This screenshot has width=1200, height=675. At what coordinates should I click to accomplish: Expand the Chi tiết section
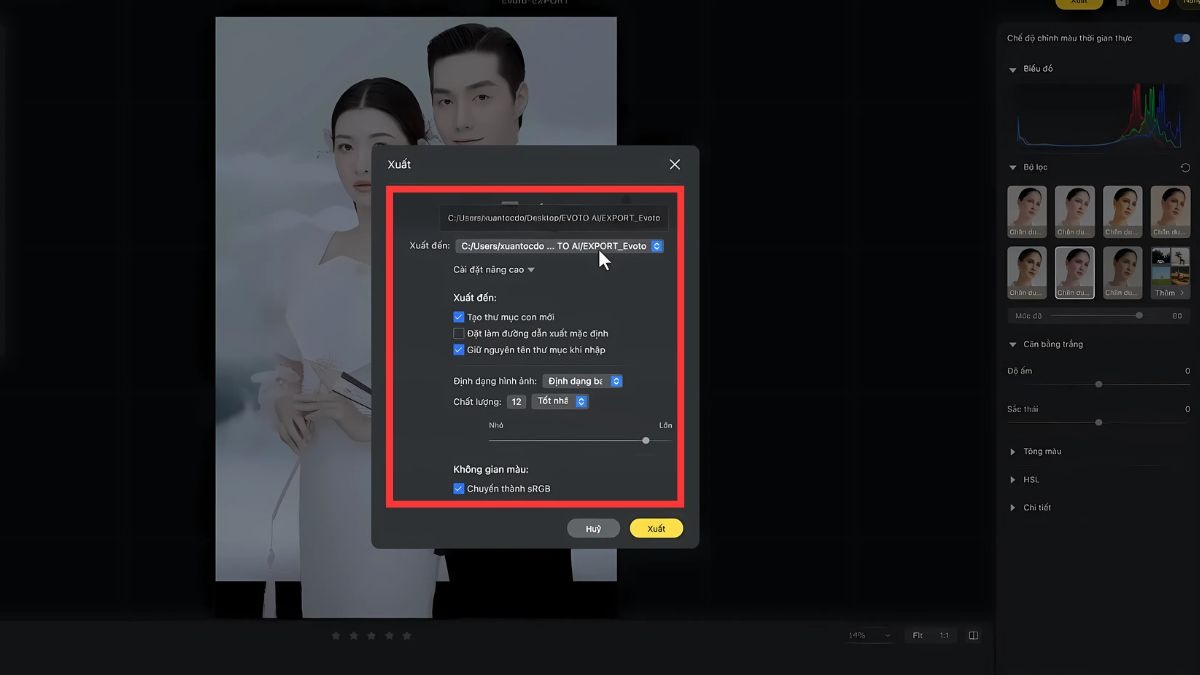(1013, 508)
